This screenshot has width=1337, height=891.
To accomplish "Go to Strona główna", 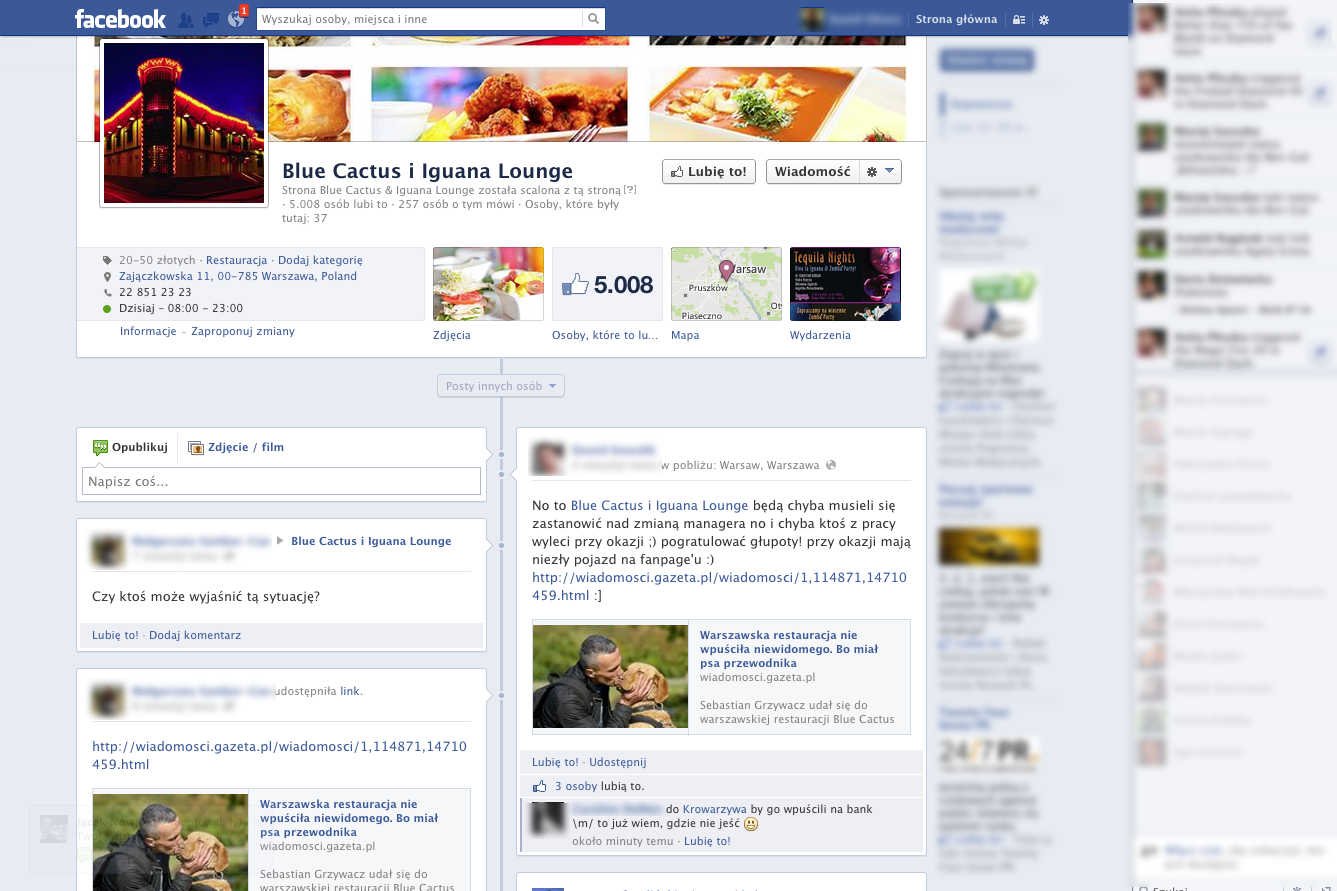I will (956, 19).
